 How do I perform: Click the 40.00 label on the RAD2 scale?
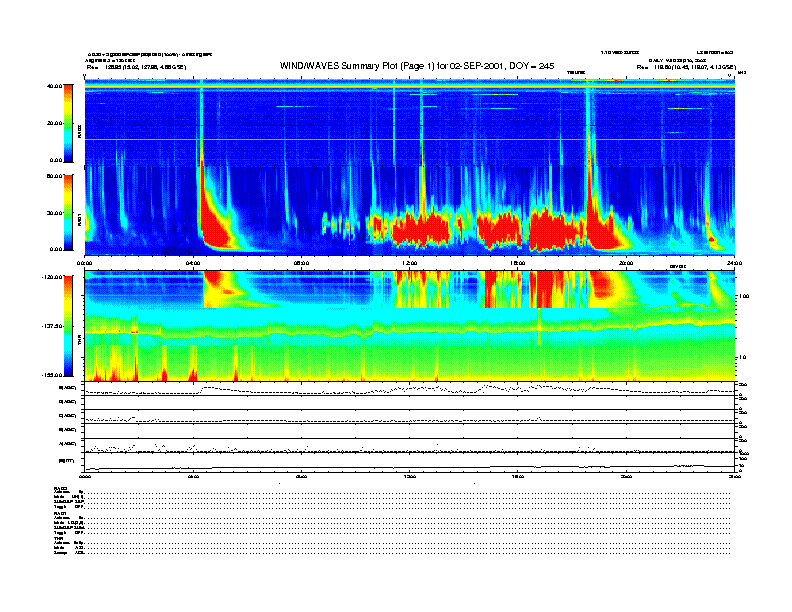click(54, 86)
